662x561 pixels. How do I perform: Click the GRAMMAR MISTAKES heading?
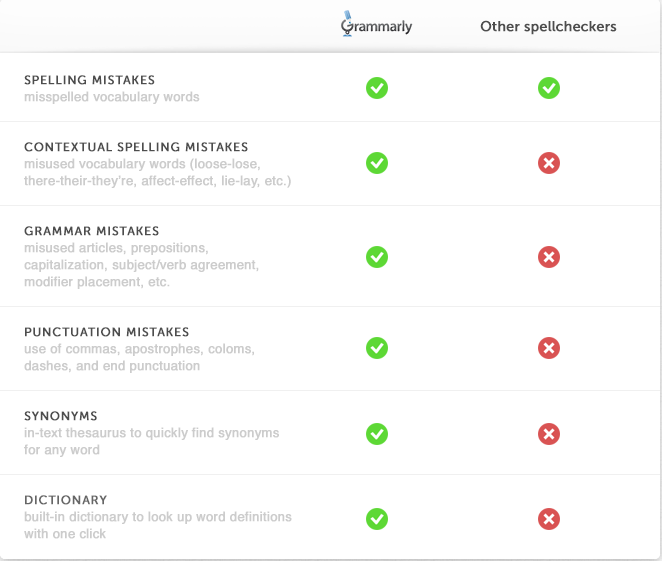coord(92,231)
